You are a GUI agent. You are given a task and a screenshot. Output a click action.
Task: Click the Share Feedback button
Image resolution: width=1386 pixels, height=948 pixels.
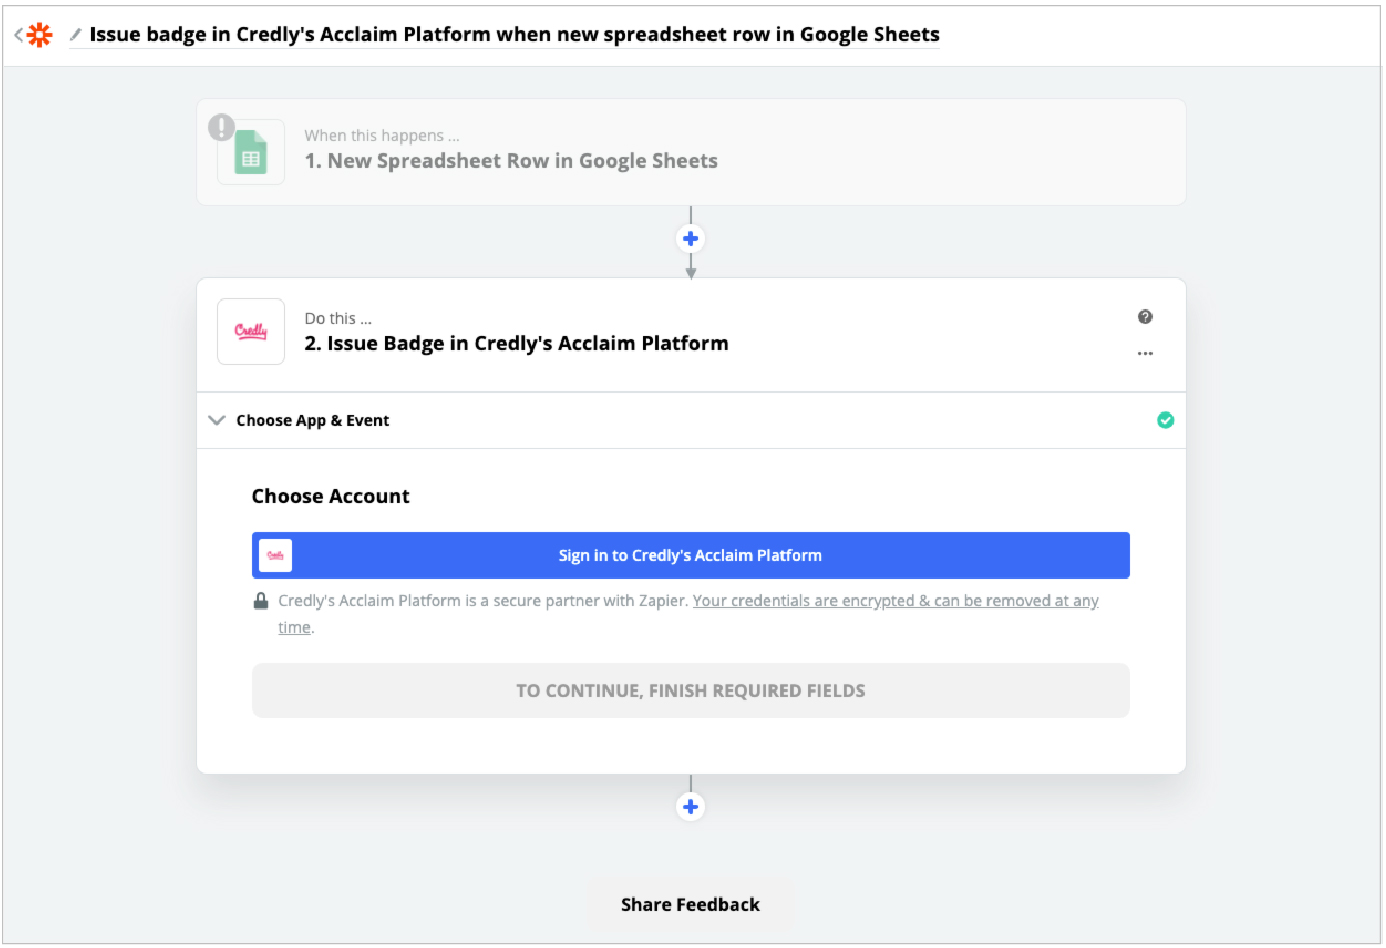(690, 905)
